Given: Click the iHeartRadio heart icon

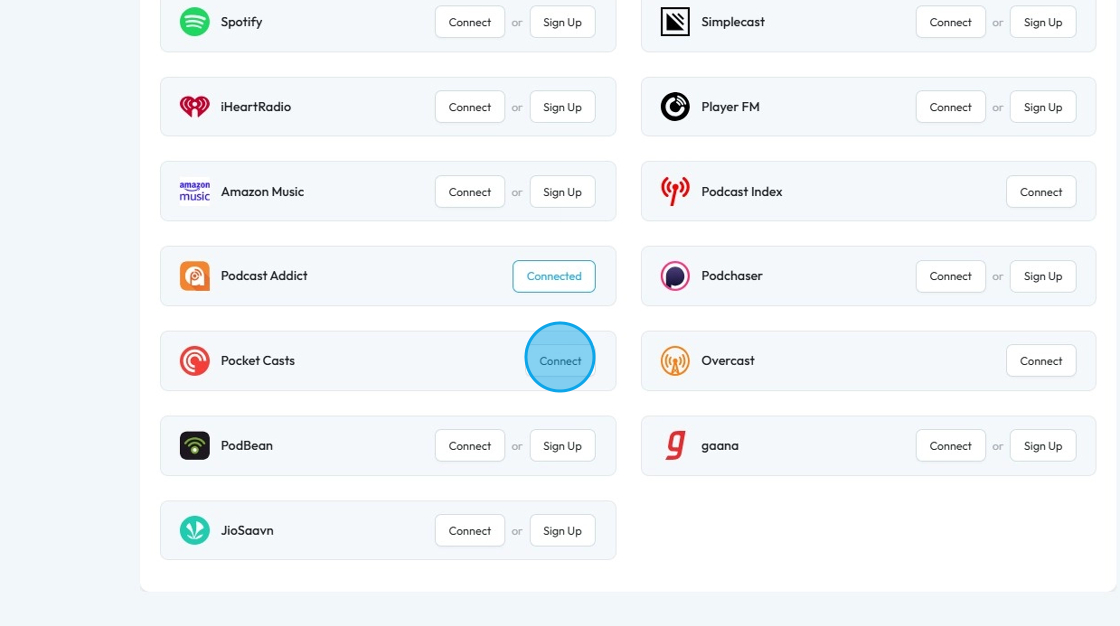Looking at the screenshot, I should pos(195,107).
